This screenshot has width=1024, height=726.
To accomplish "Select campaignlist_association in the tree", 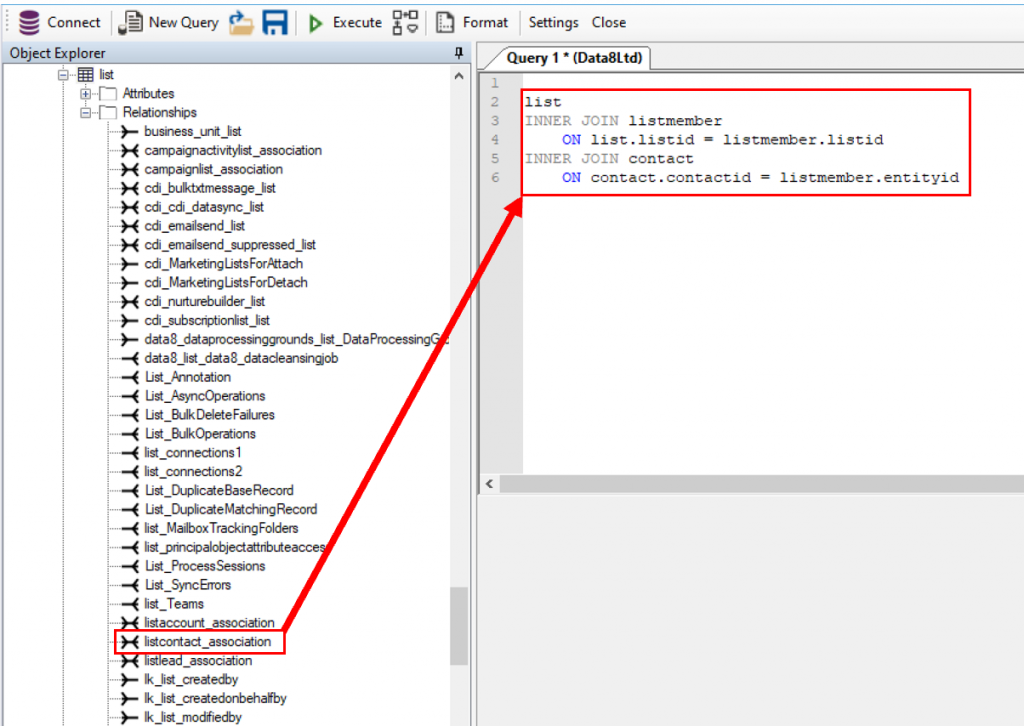I will (213, 170).
